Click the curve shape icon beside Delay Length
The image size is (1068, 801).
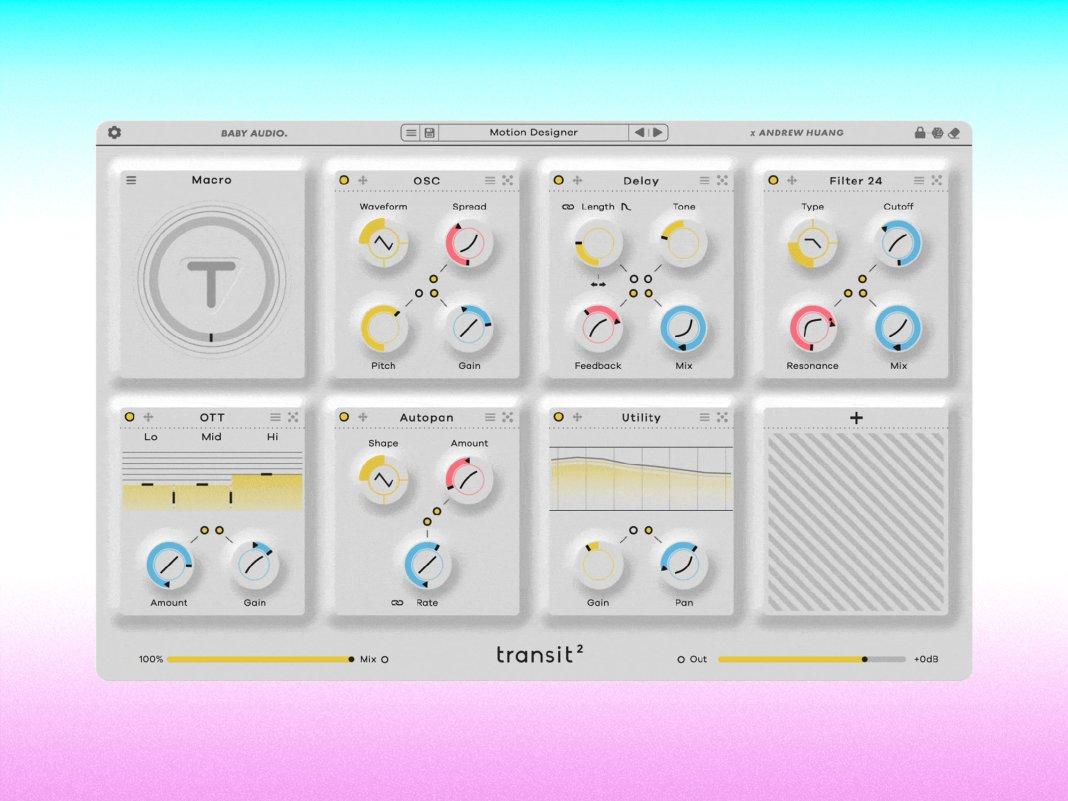pos(626,207)
